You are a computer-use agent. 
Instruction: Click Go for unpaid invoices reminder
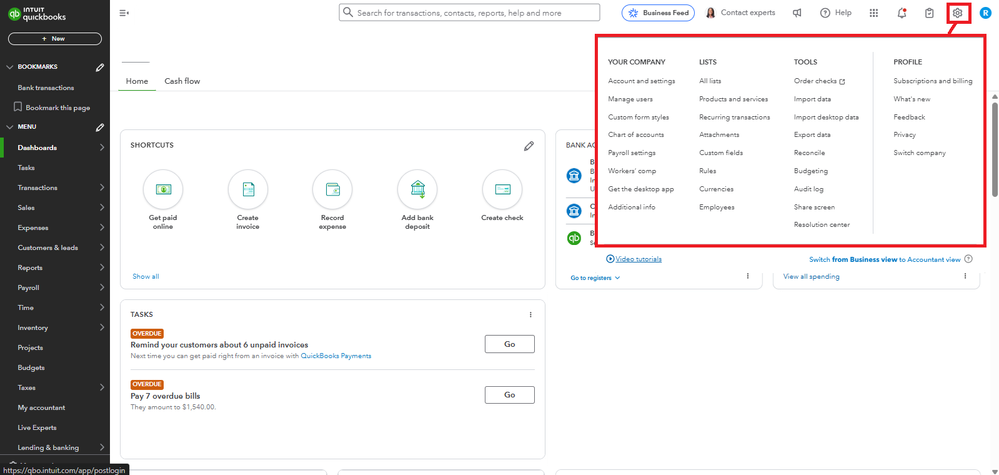[x=510, y=344]
